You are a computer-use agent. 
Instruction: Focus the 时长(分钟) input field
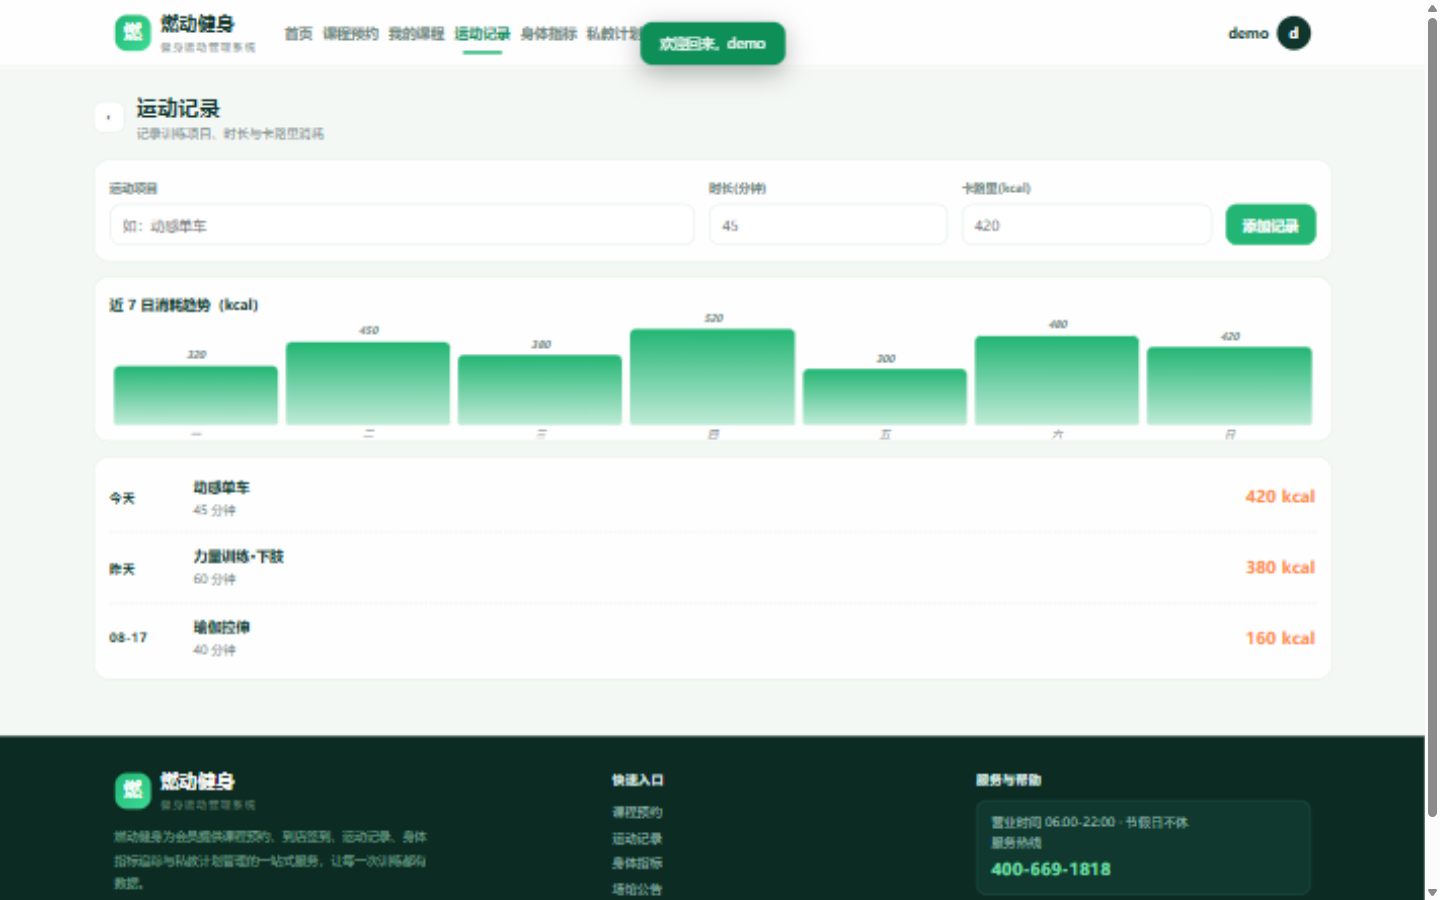[x=828, y=225]
